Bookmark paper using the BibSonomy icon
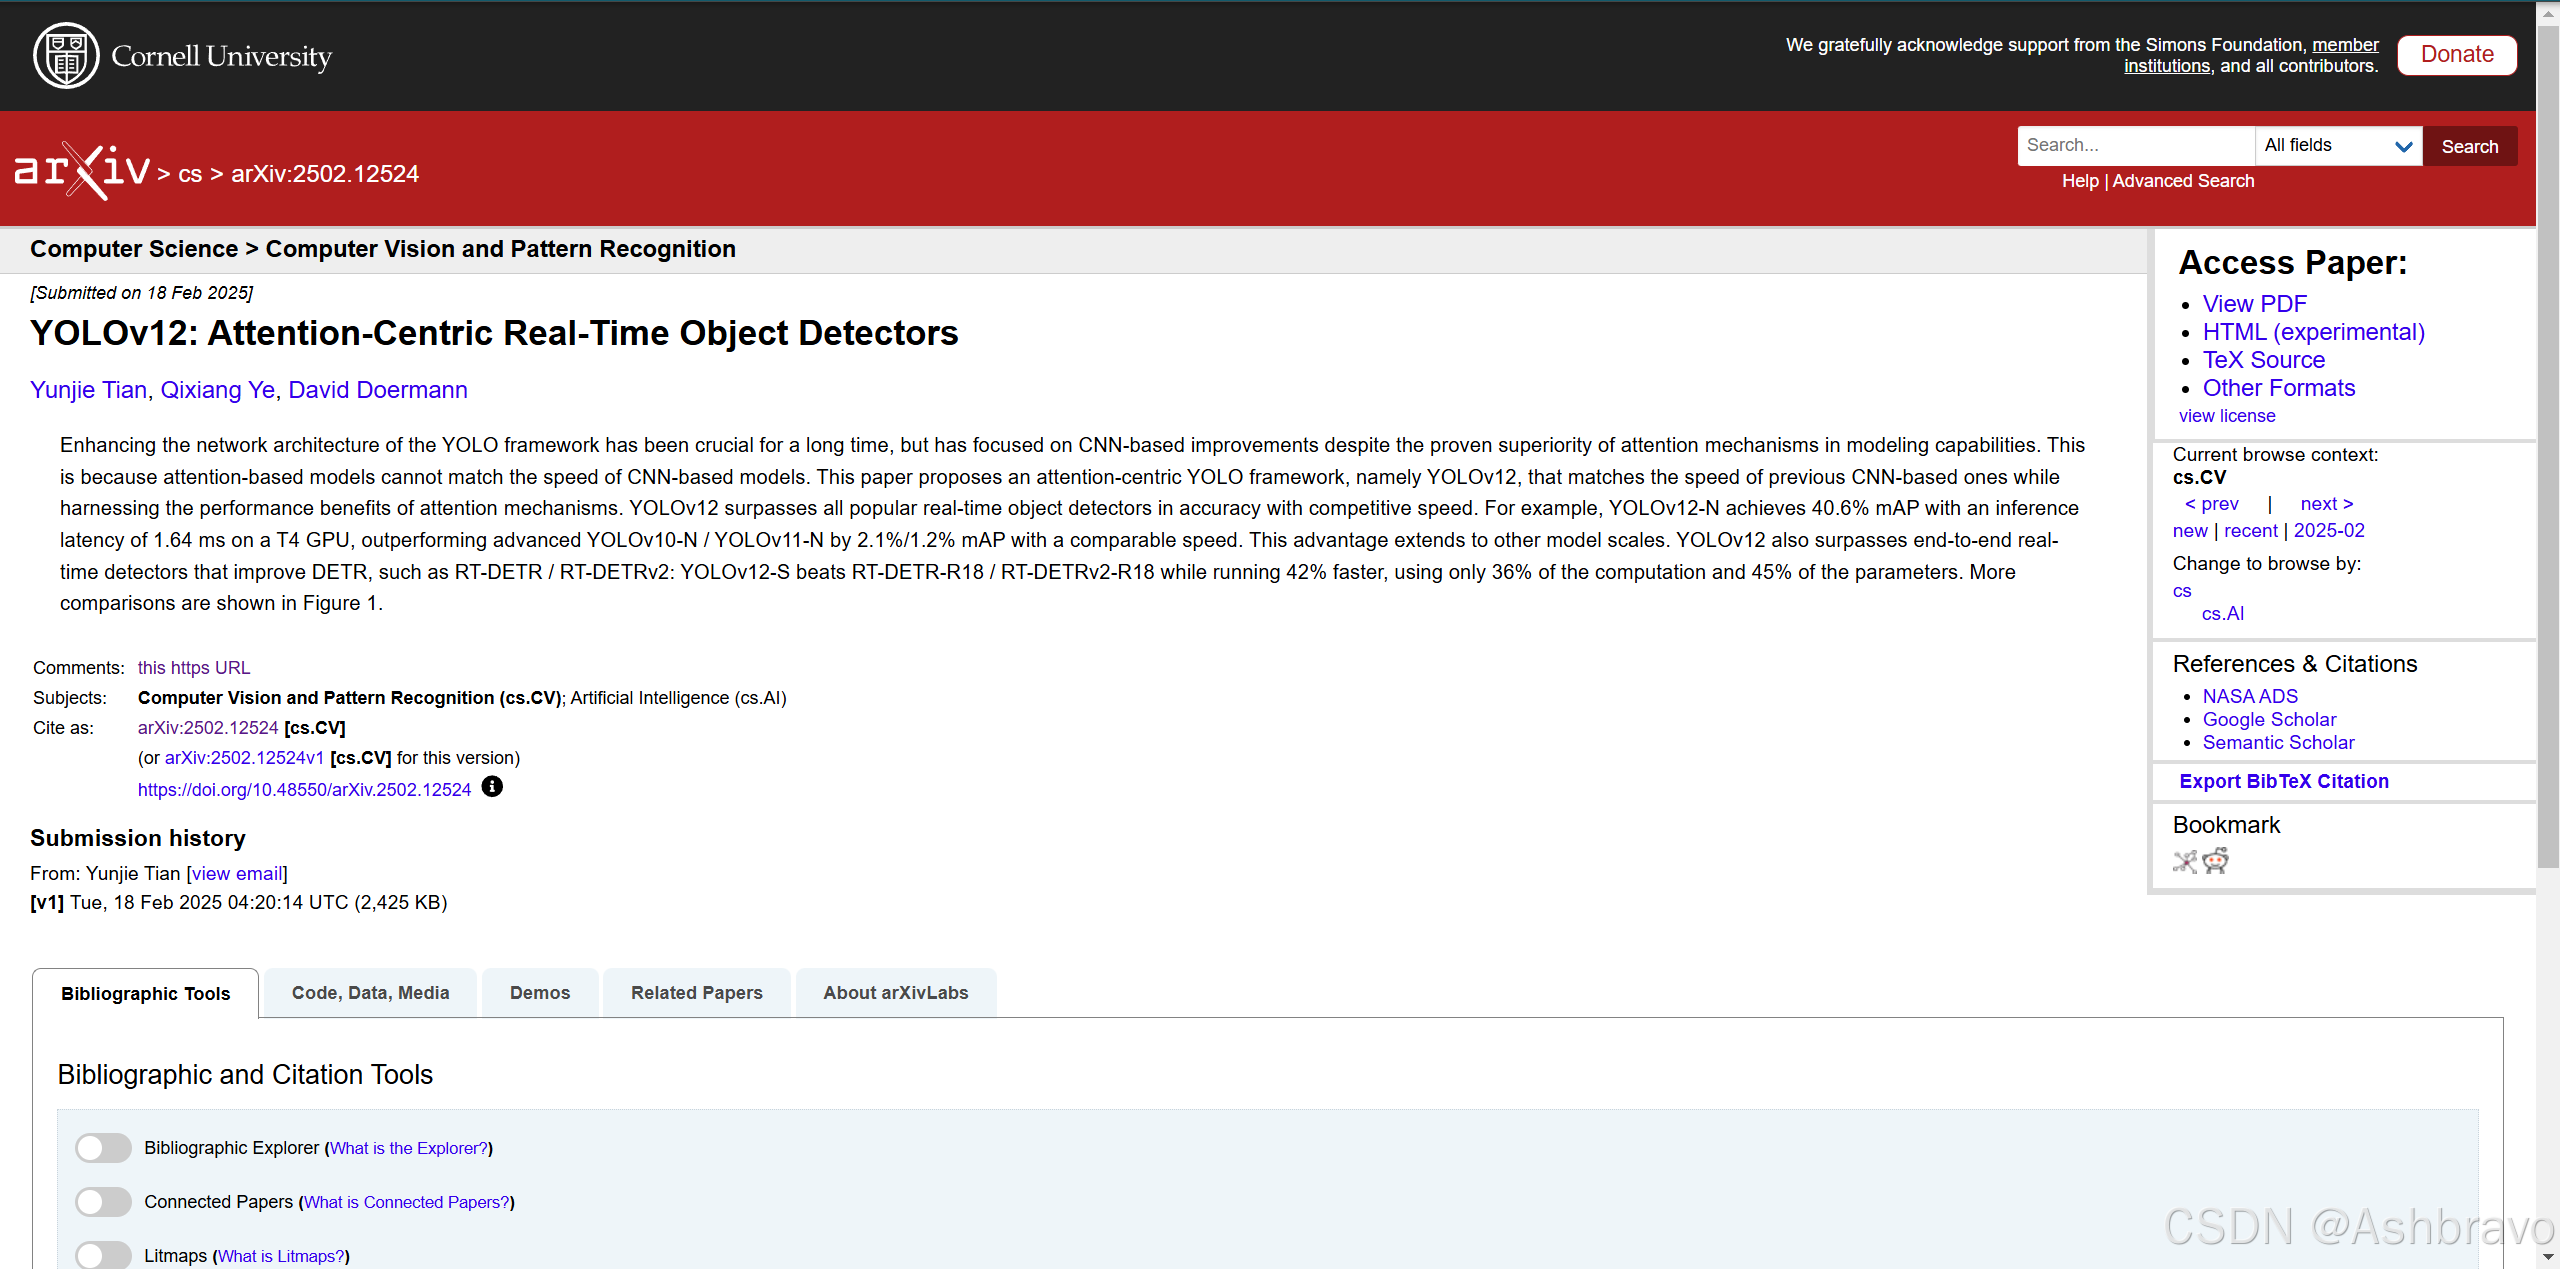 pos(2185,861)
